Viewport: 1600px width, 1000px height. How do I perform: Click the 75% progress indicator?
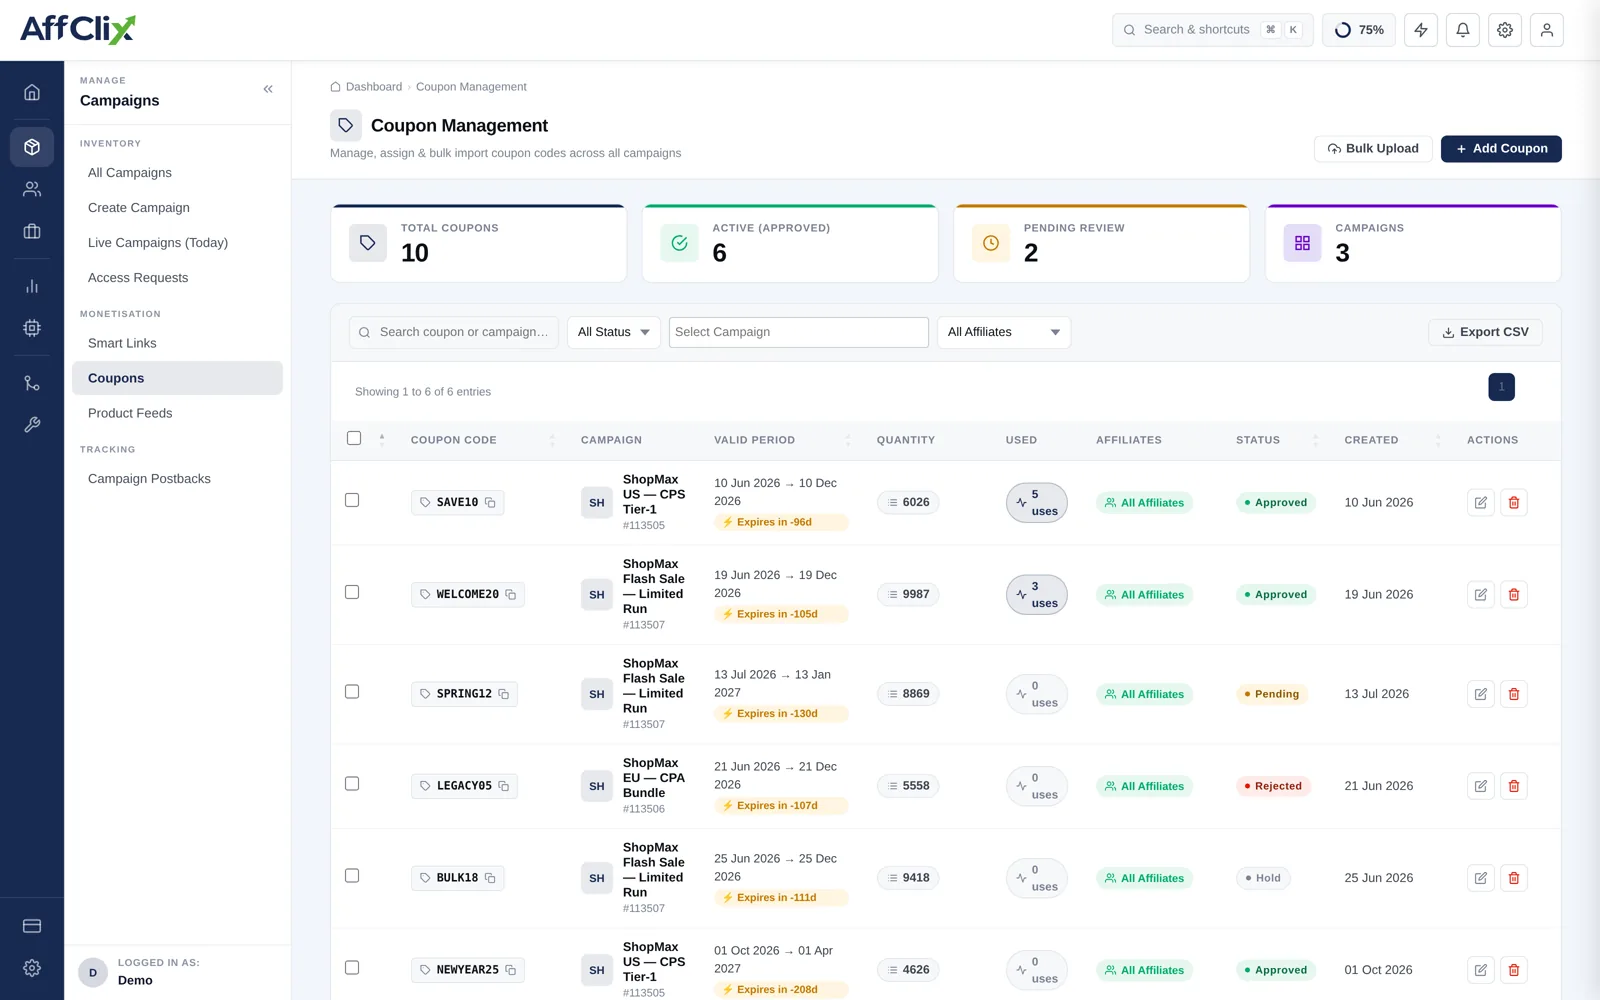click(1359, 30)
